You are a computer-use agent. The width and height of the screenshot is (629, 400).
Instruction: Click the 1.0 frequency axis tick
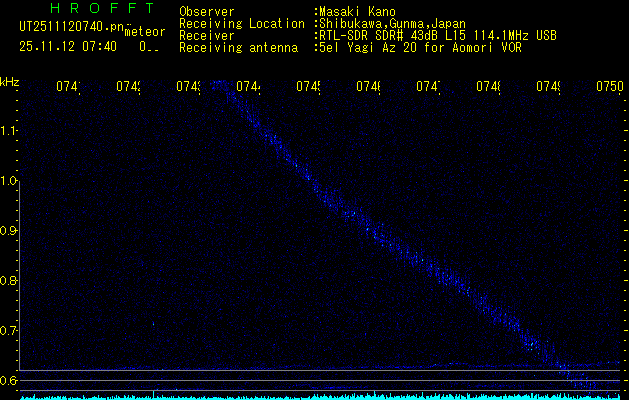click(x=10, y=181)
